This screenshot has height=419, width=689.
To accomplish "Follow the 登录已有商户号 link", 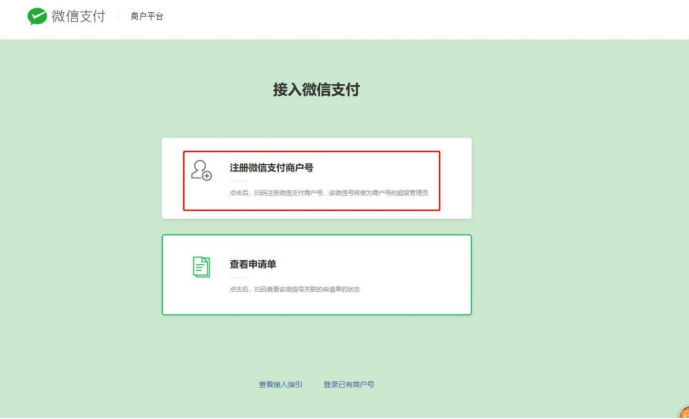I will coord(349,384).
